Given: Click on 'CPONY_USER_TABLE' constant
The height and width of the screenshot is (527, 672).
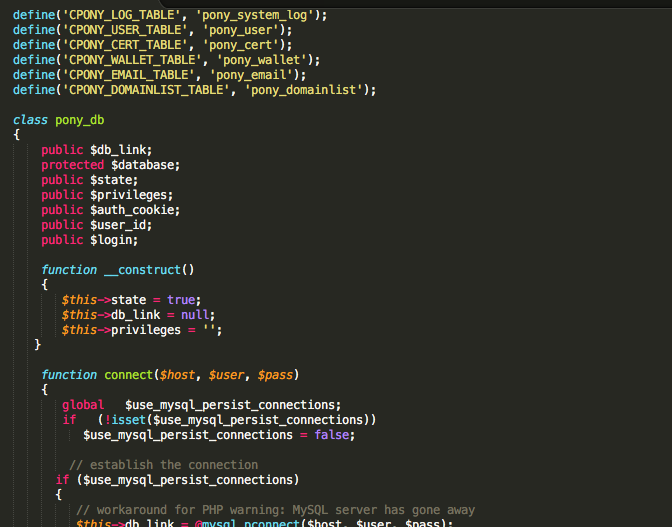Looking at the screenshot, I should (125, 30).
